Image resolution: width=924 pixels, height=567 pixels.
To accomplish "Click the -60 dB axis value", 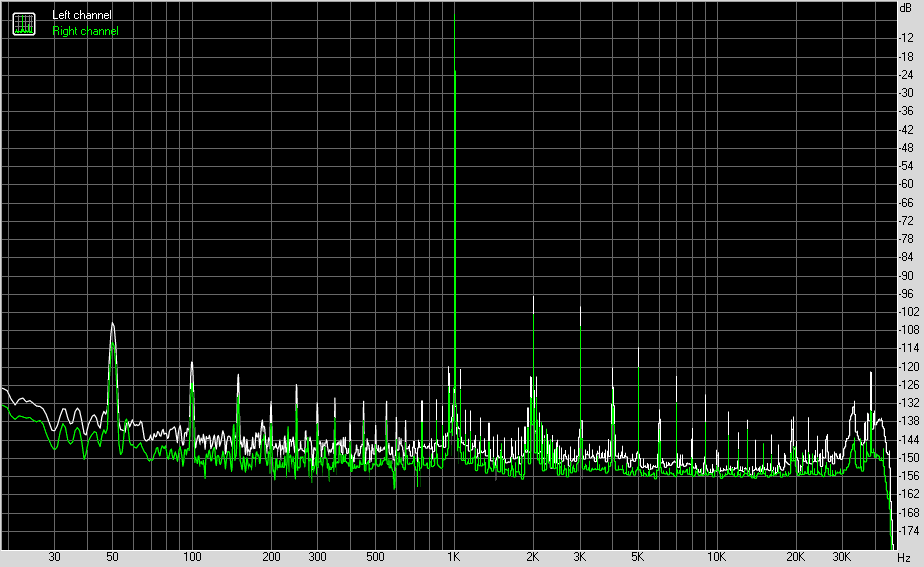I will point(906,184).
